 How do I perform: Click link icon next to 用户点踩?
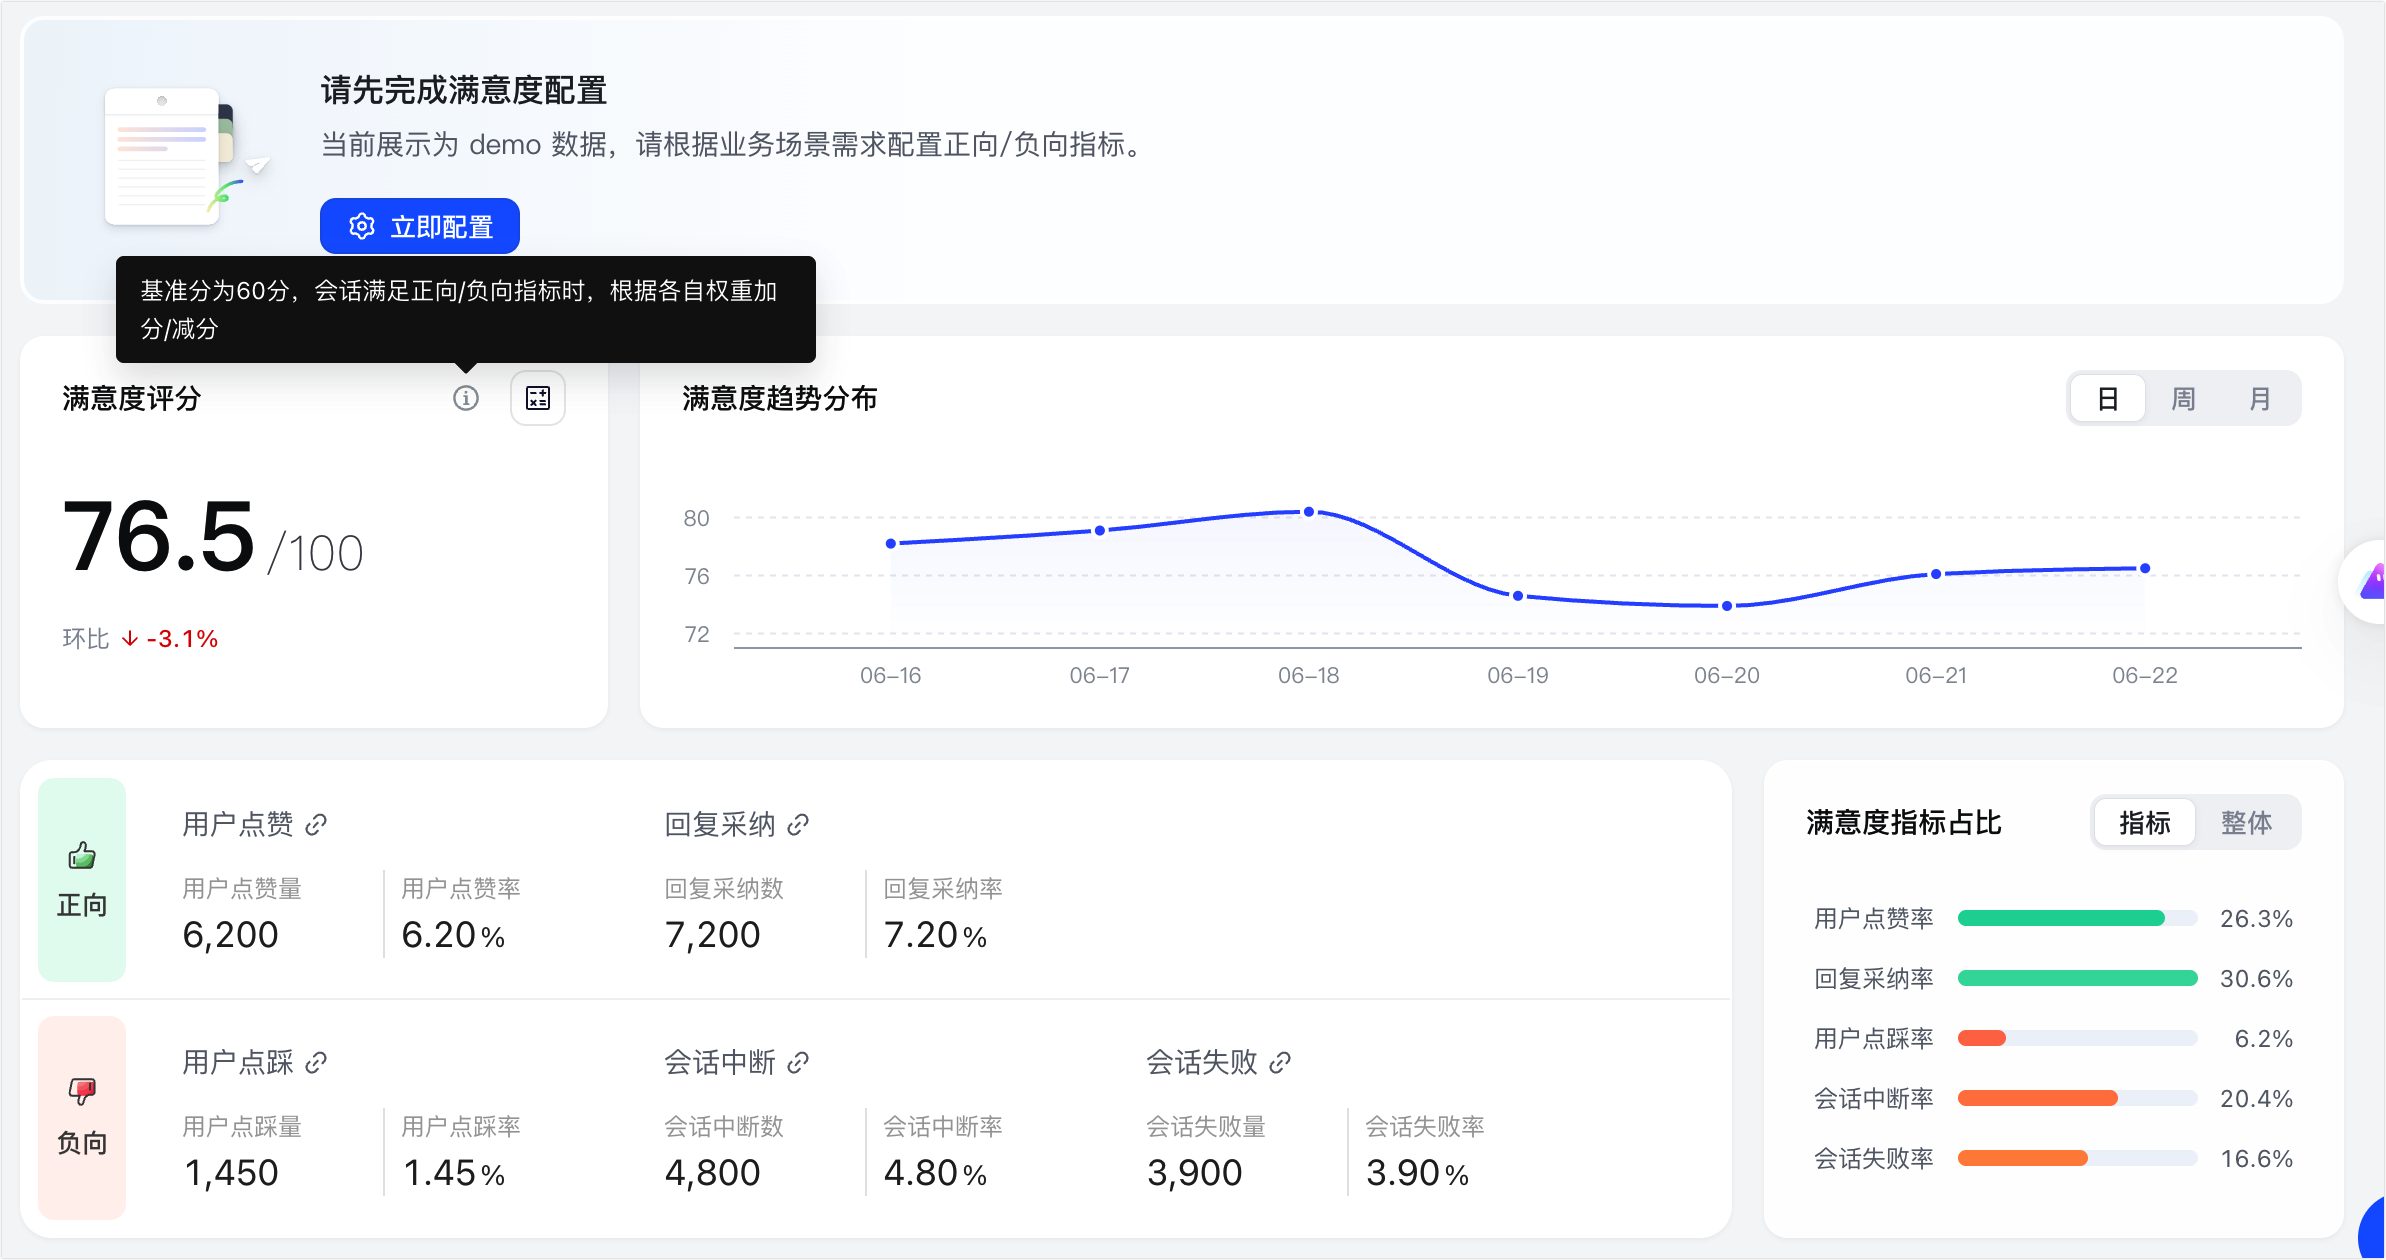[x=316, y=1062]
